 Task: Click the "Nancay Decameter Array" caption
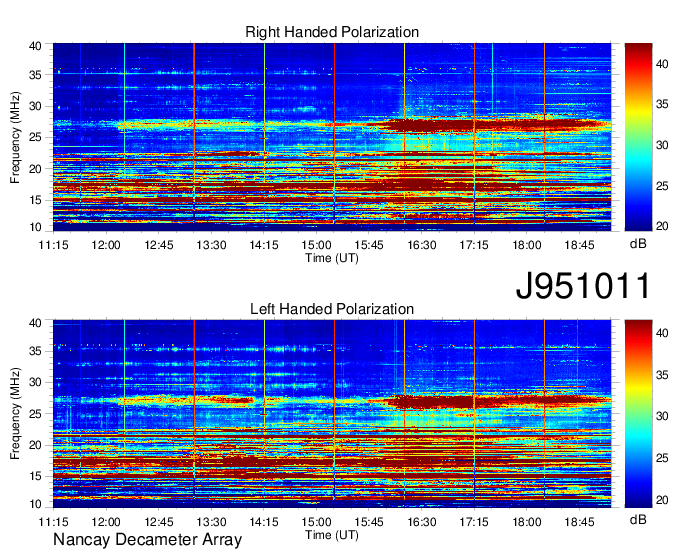147,540
